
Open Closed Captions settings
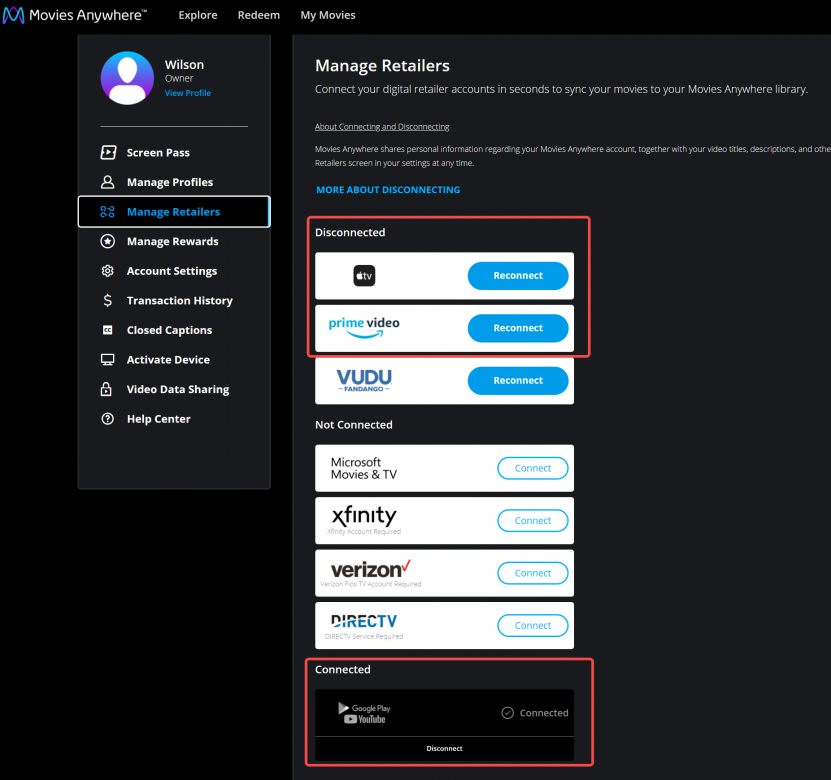pos(169,330)
